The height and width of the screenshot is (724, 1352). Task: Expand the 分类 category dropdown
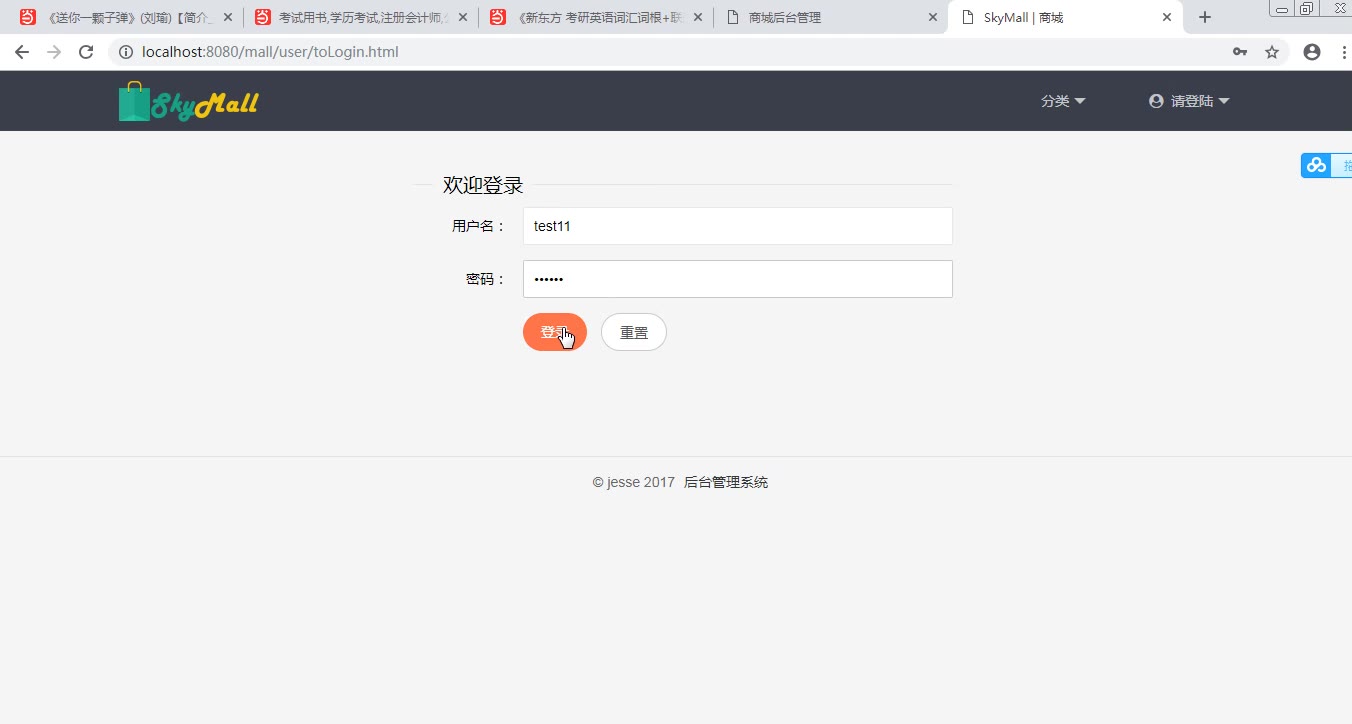[x=1063, y=101]
